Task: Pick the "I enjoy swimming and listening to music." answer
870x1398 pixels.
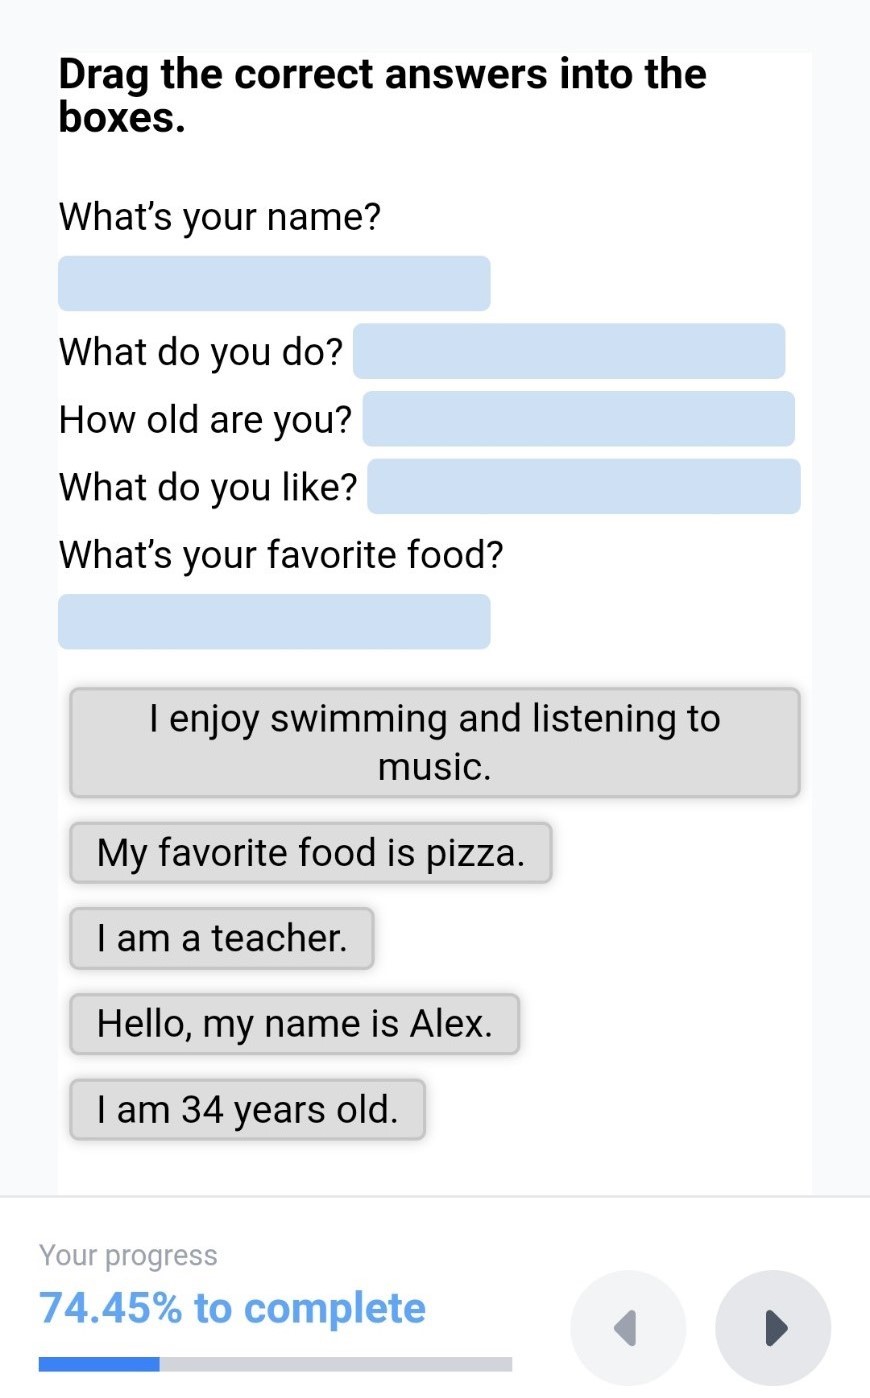Action: [x=435, y=743]
